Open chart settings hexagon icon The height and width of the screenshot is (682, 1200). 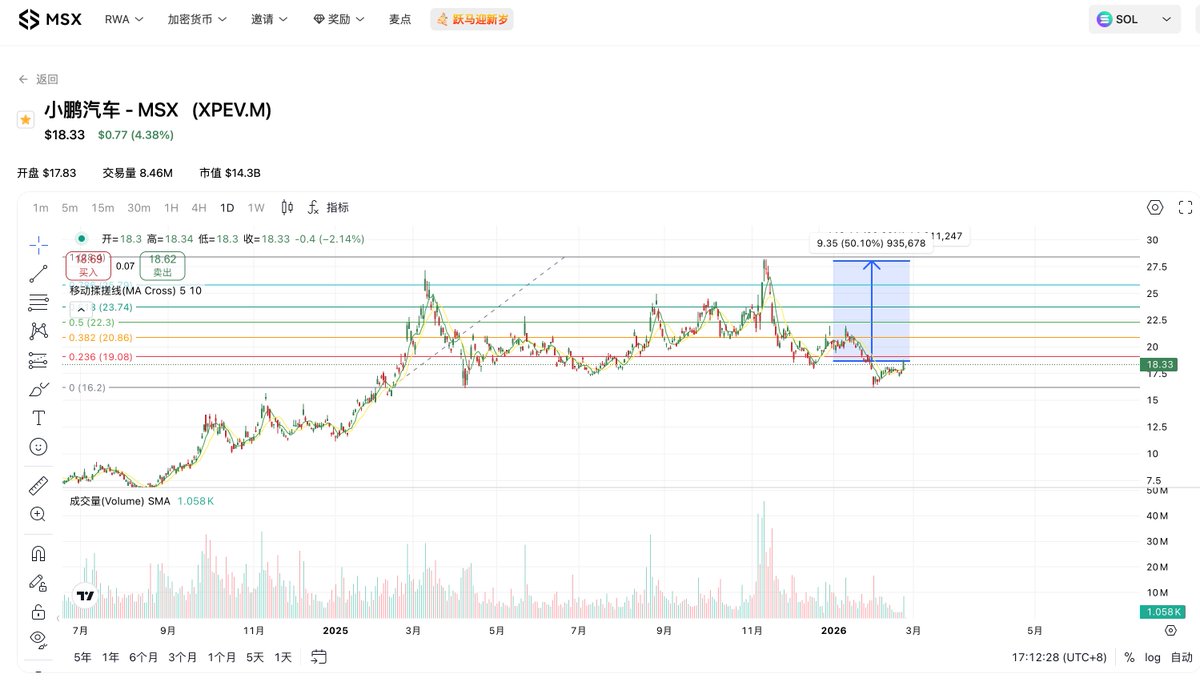click(1155, 207)
